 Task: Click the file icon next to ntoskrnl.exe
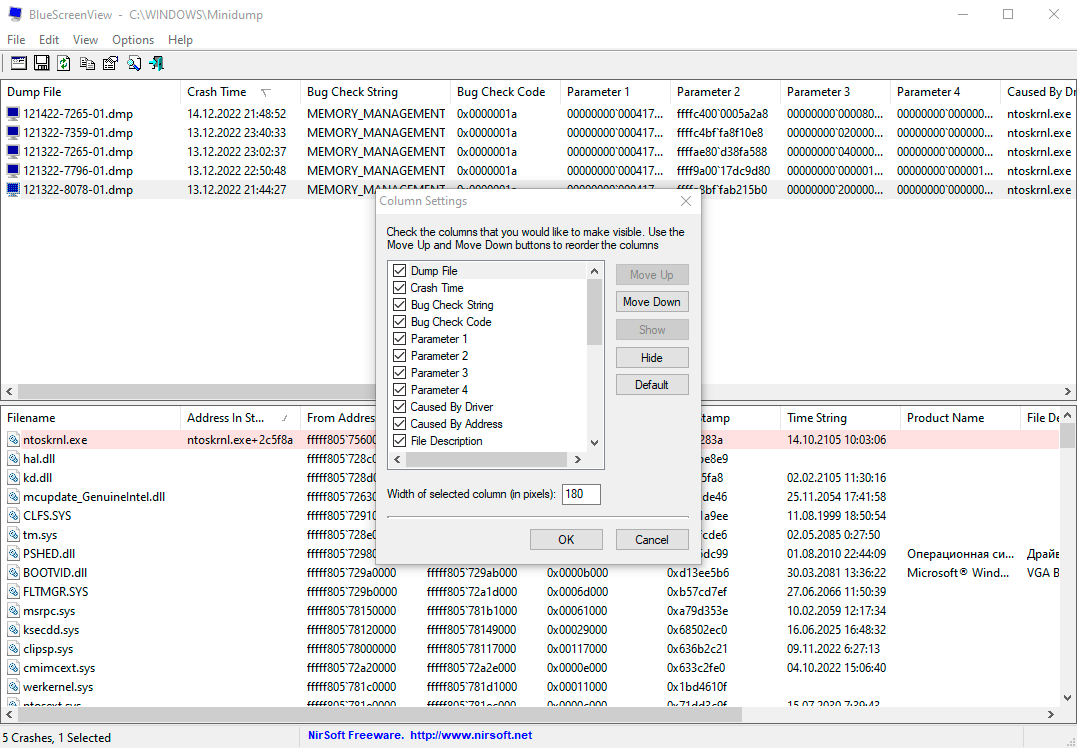click(13, 440)
